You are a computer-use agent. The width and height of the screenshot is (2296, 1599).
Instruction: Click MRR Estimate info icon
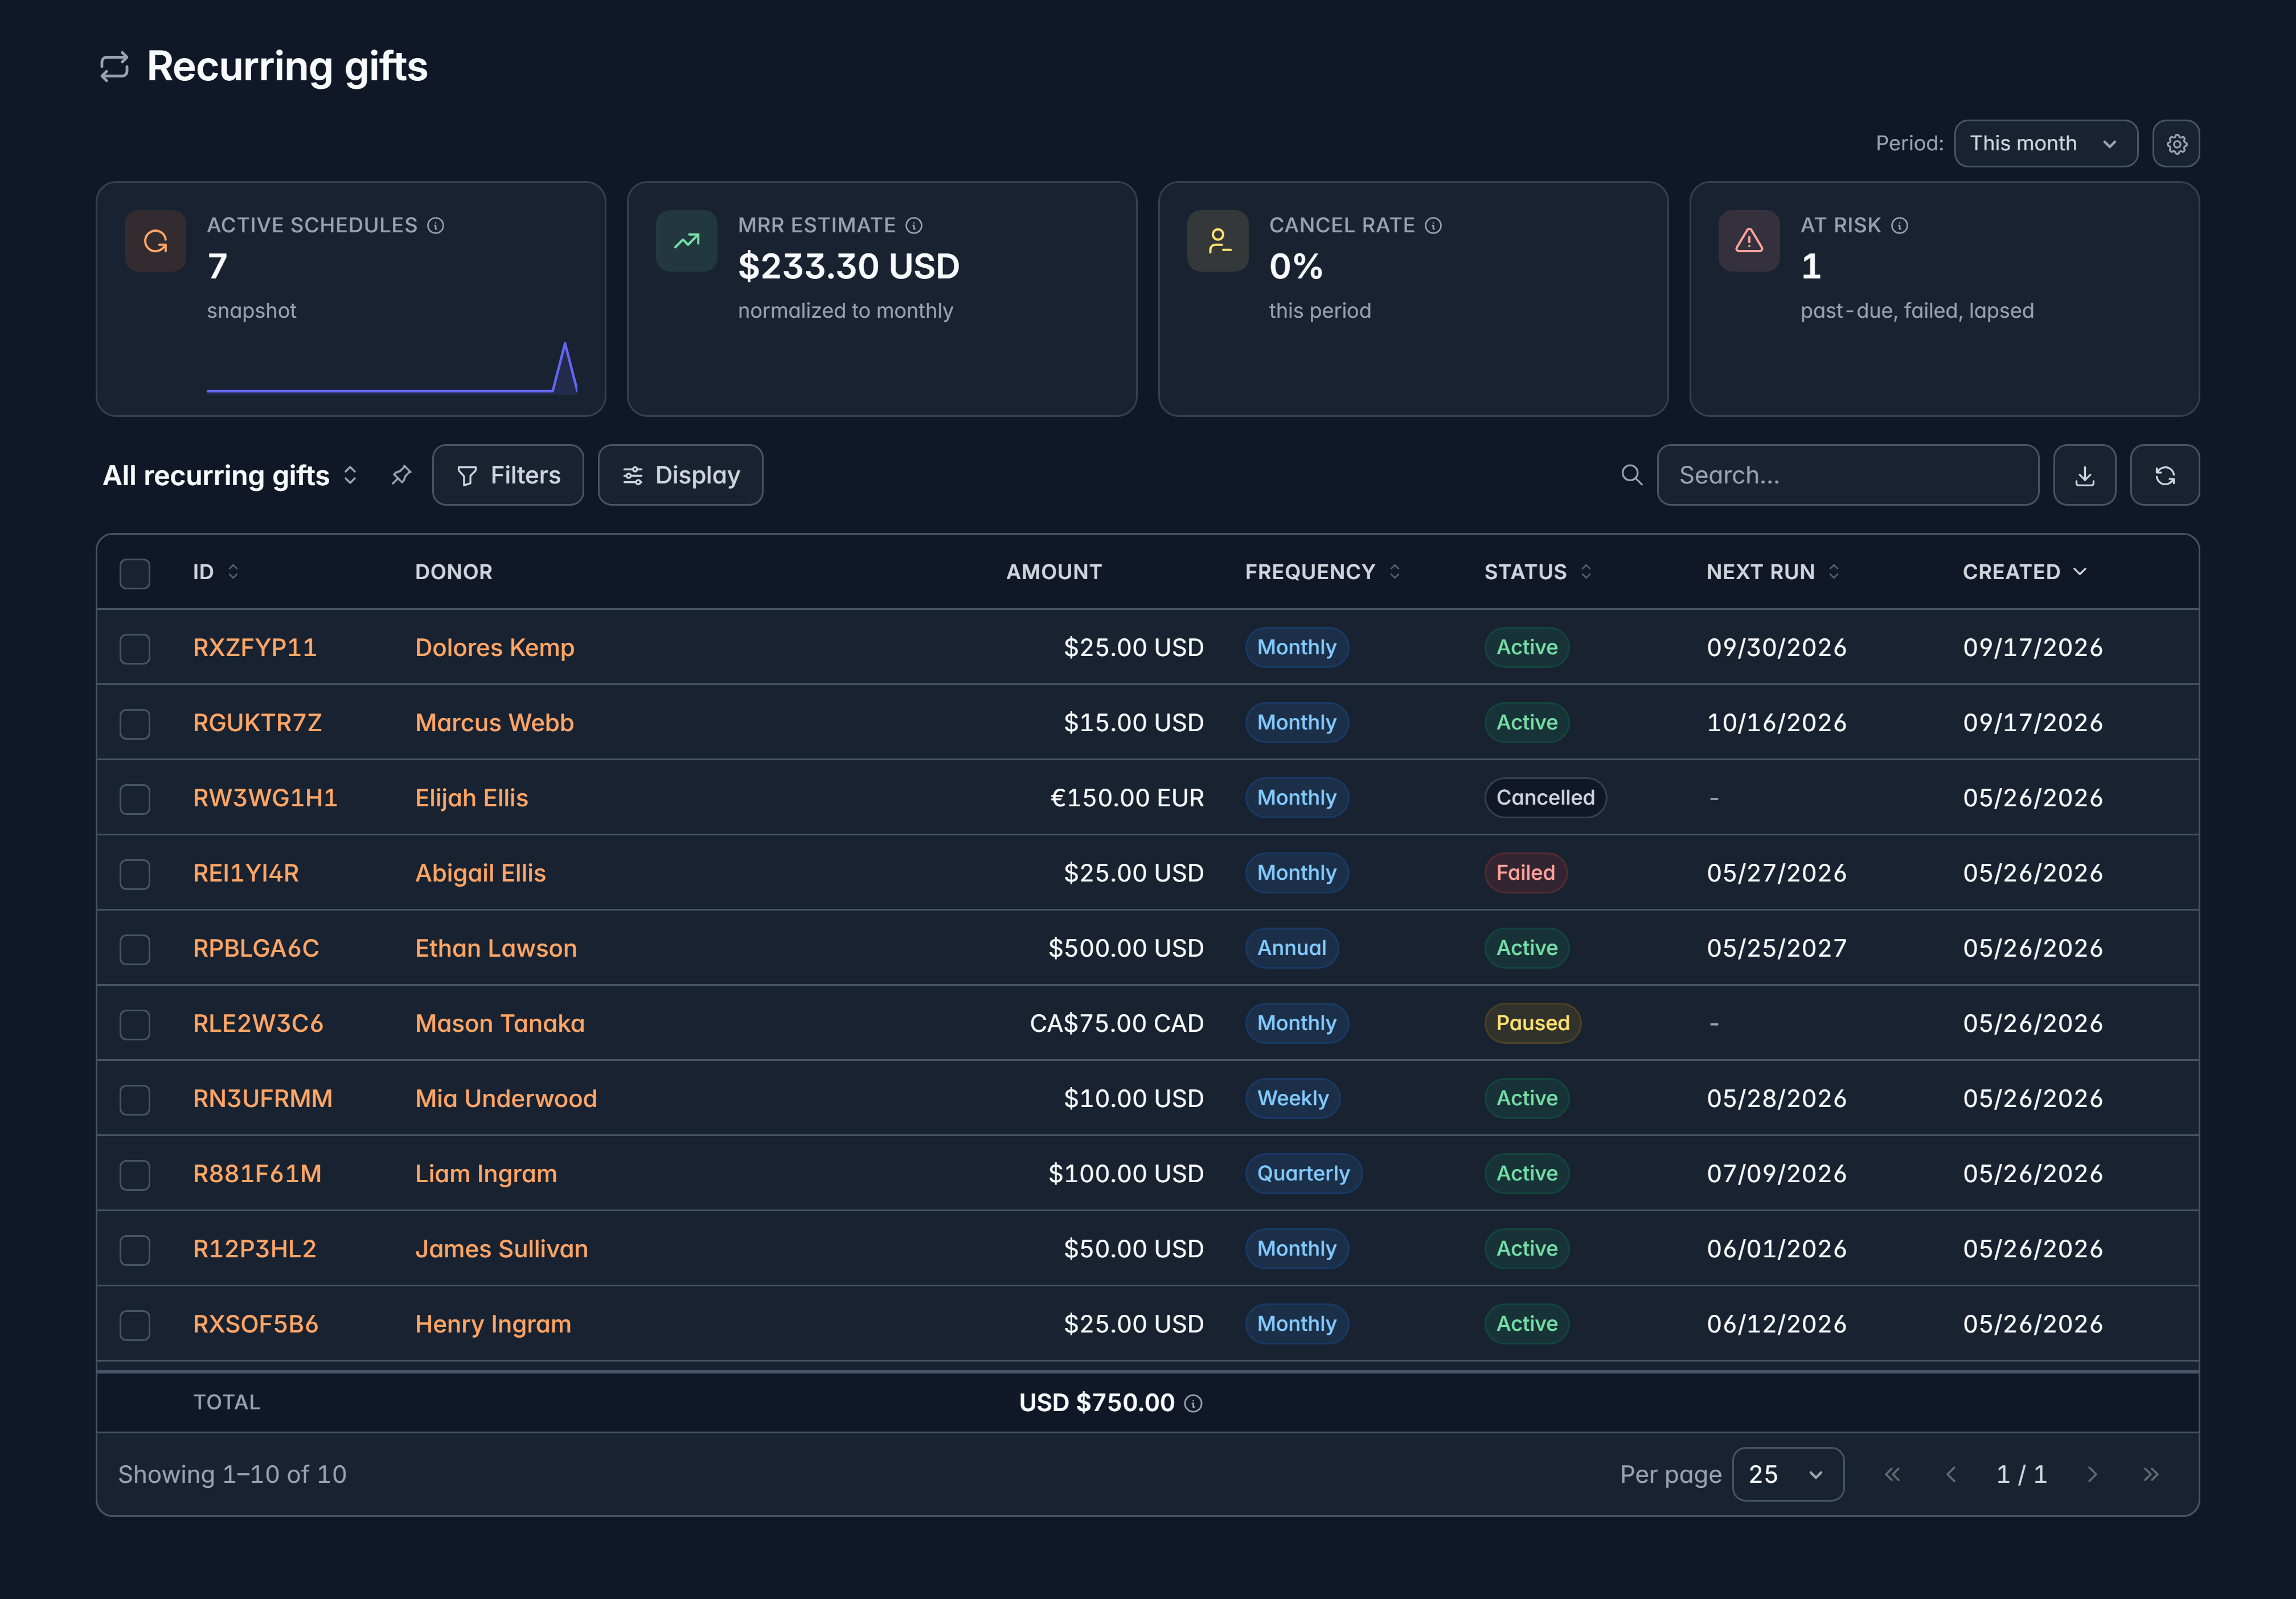point(914,226)
